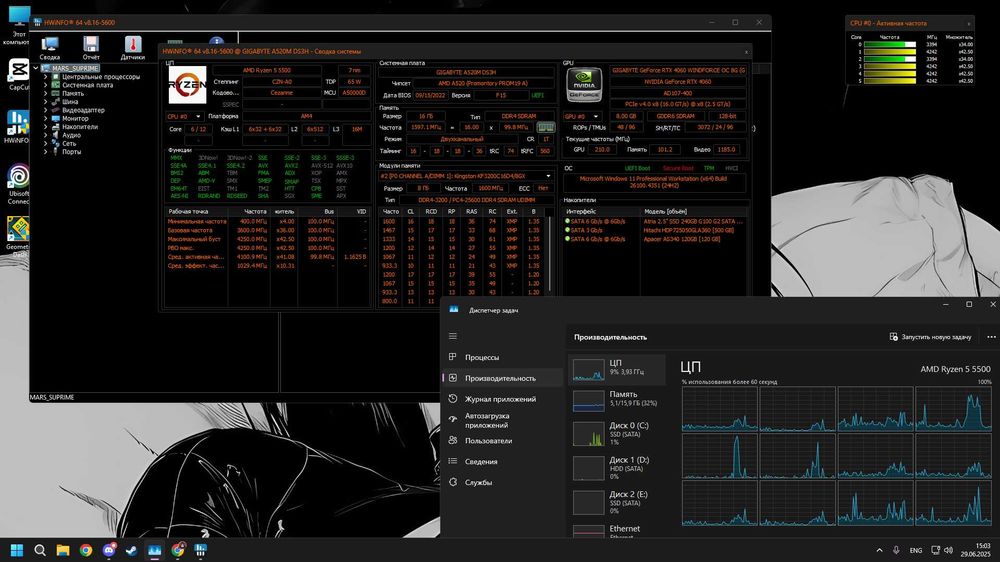Select Сеть in the HWiNFO tree
This screenshot has width=1000, height=562.
pos(69,144)
